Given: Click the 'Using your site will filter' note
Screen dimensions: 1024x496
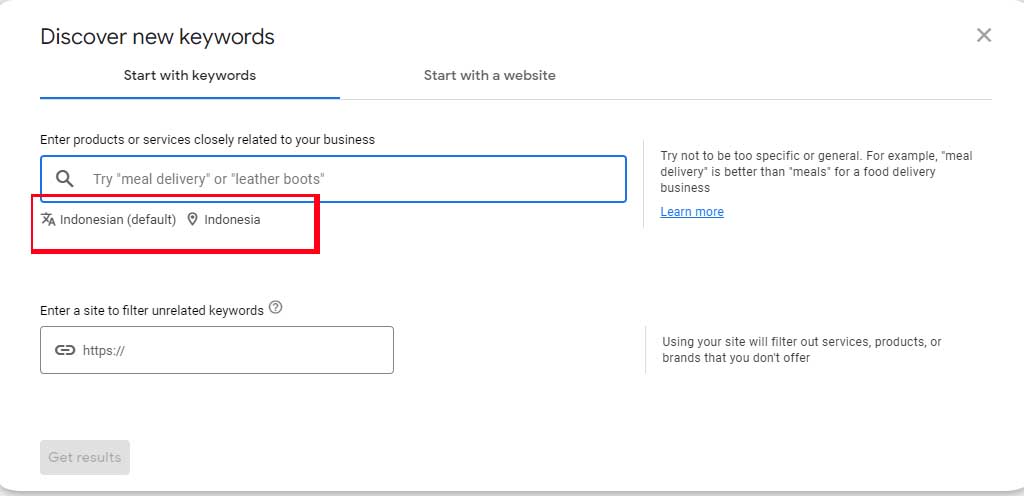Looking at the screenshot, I should coord(802,350).
